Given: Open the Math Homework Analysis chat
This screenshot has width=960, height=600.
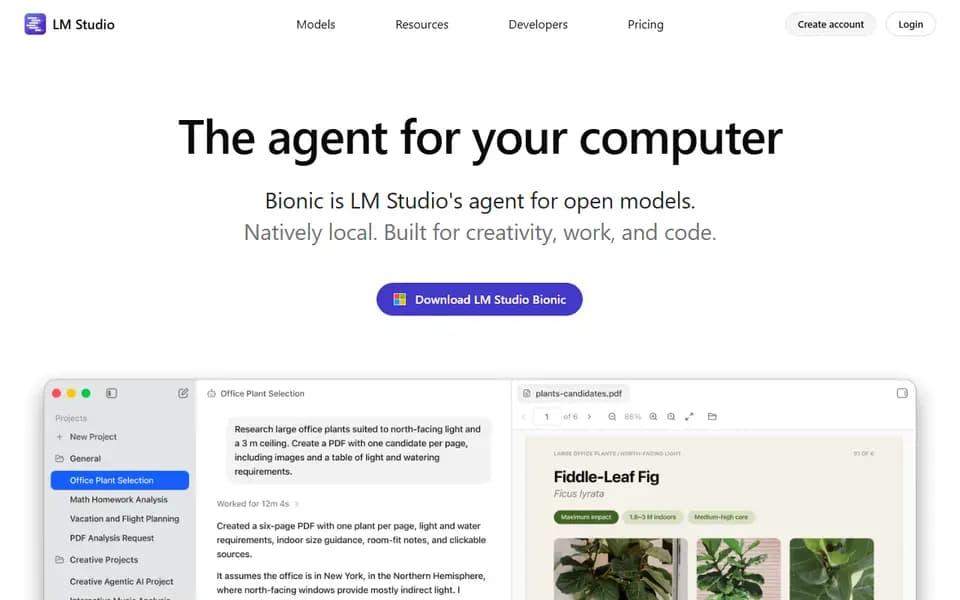Looking at the screenshot, I should pyautogui.click(x=119, y=500).
